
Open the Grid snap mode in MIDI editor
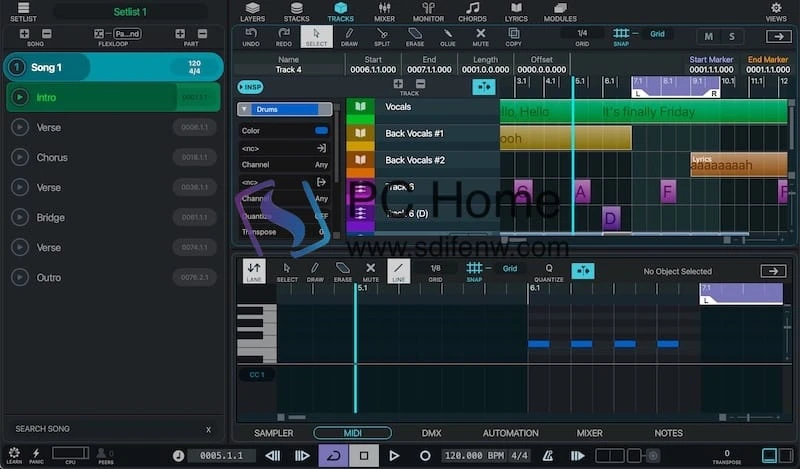(510, 268)
